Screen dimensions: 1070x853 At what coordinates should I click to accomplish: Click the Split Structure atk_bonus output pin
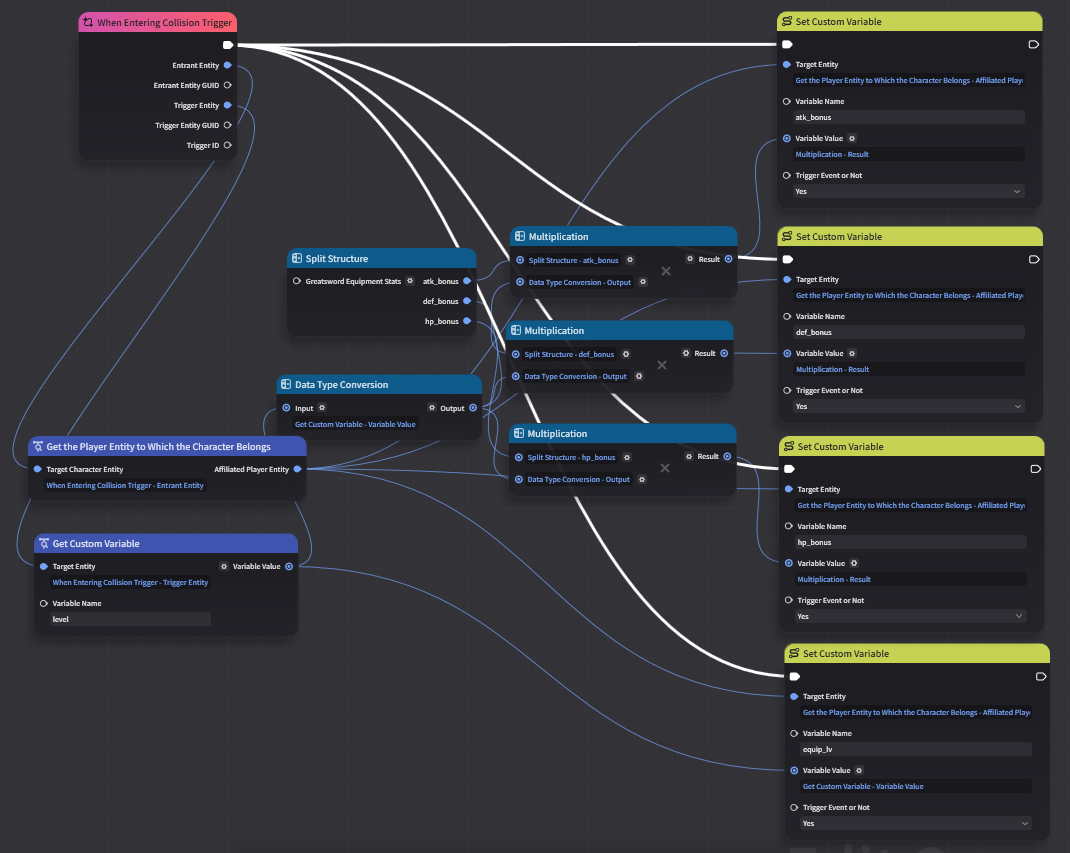tap(467, 280)
